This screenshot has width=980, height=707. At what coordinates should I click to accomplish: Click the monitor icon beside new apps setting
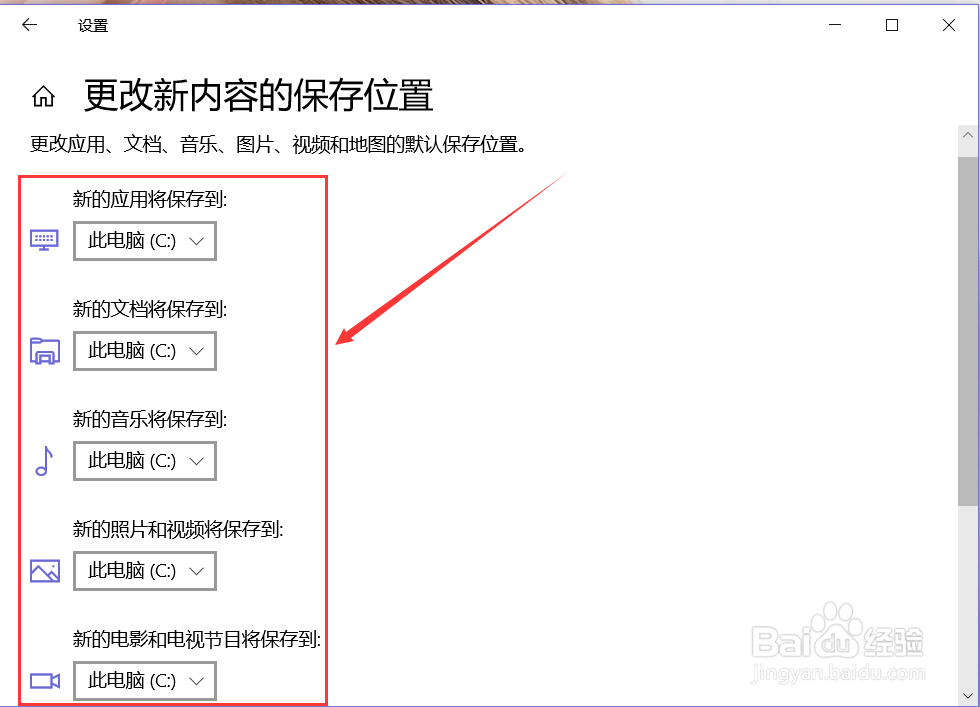(x=43, y=240)
